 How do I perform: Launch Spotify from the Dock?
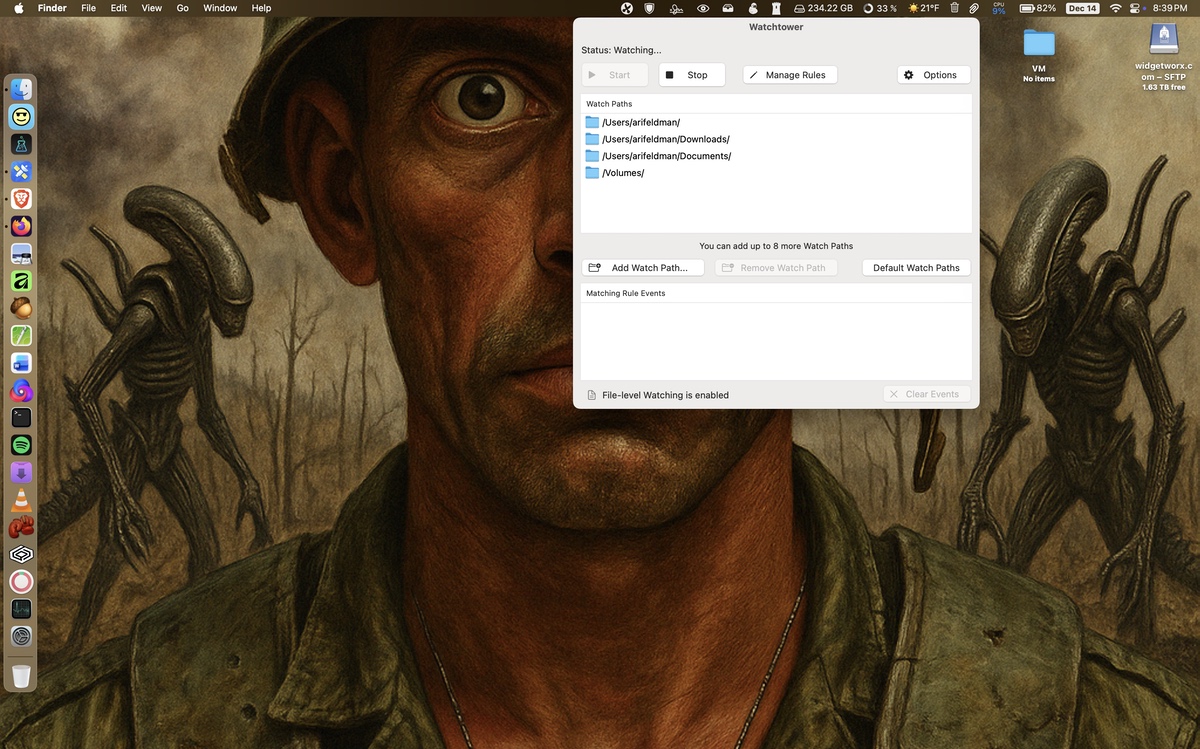click(21, 445)
